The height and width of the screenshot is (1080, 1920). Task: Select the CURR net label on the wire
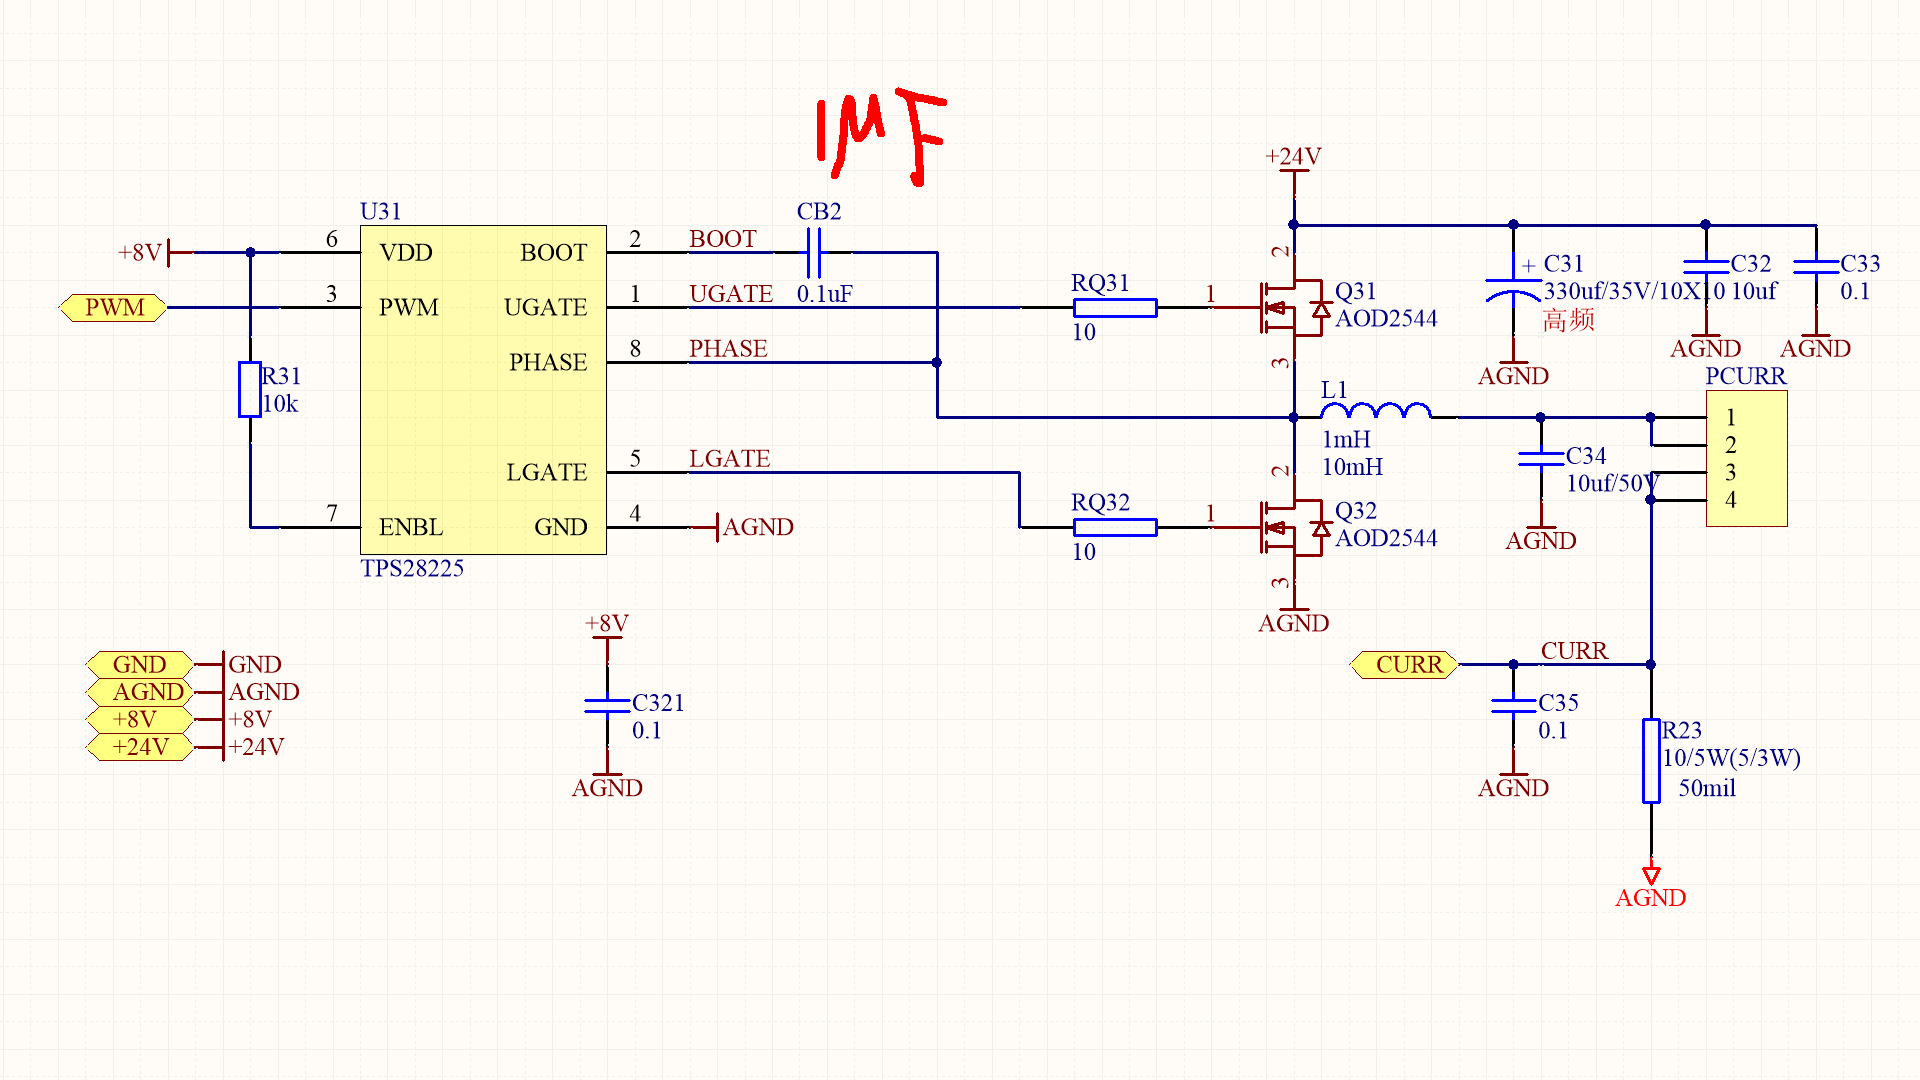pos(1574,651)
